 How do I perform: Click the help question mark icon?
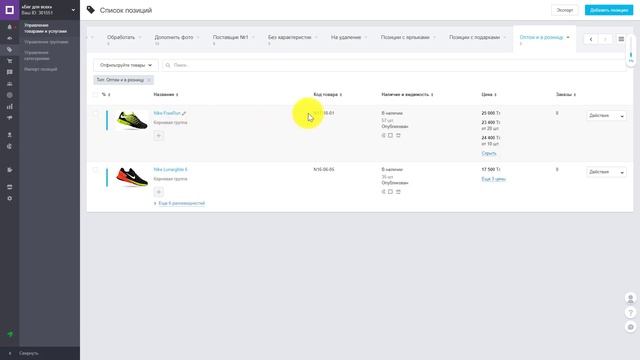coord(631,313)
